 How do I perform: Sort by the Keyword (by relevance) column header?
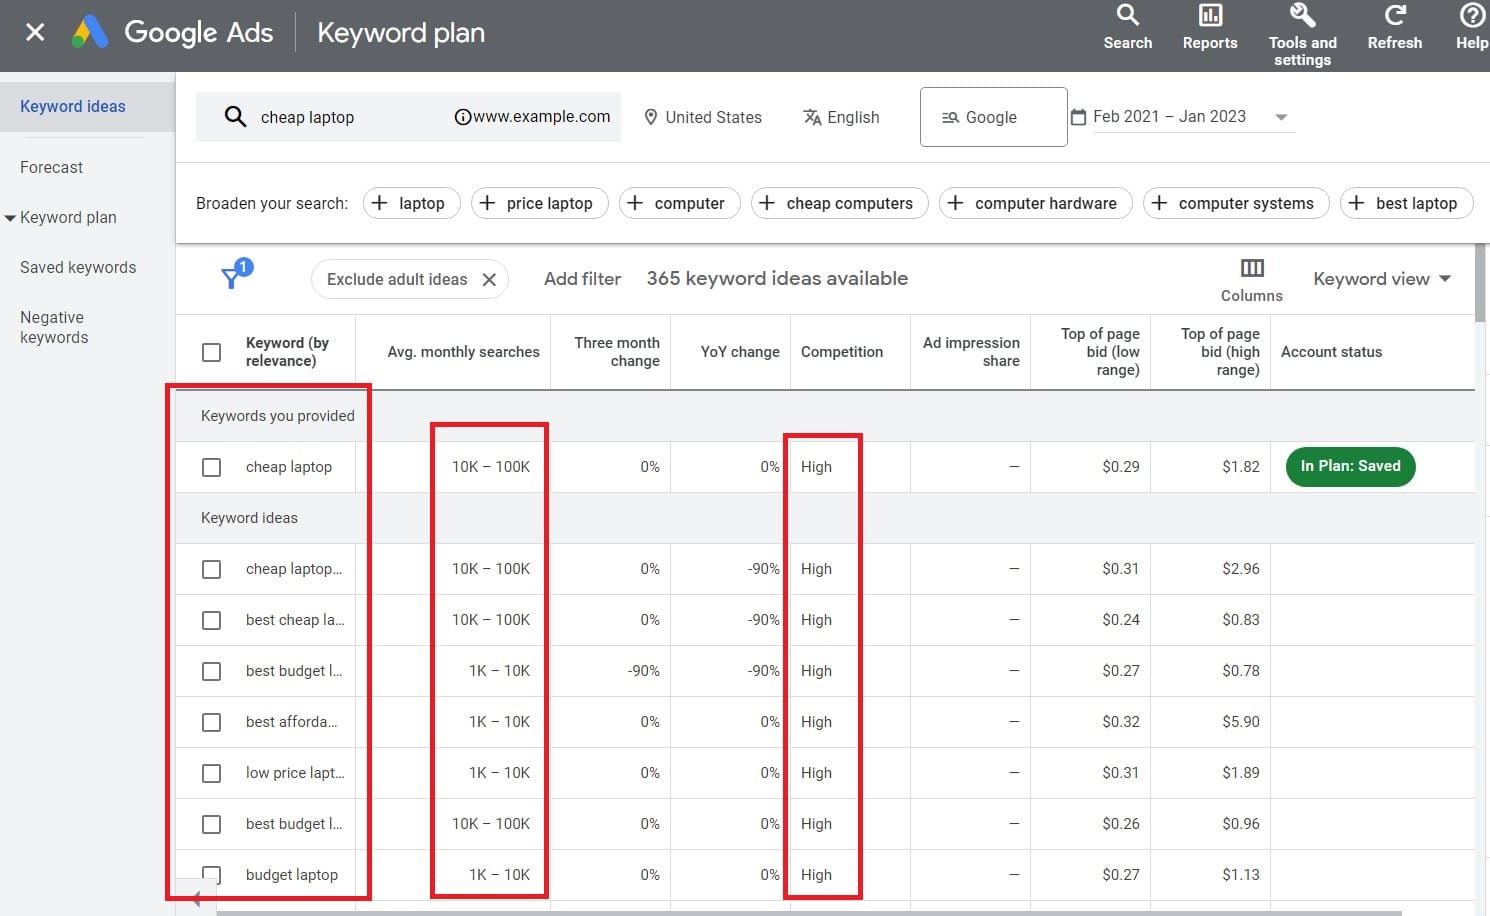click(x=287, y=352)
